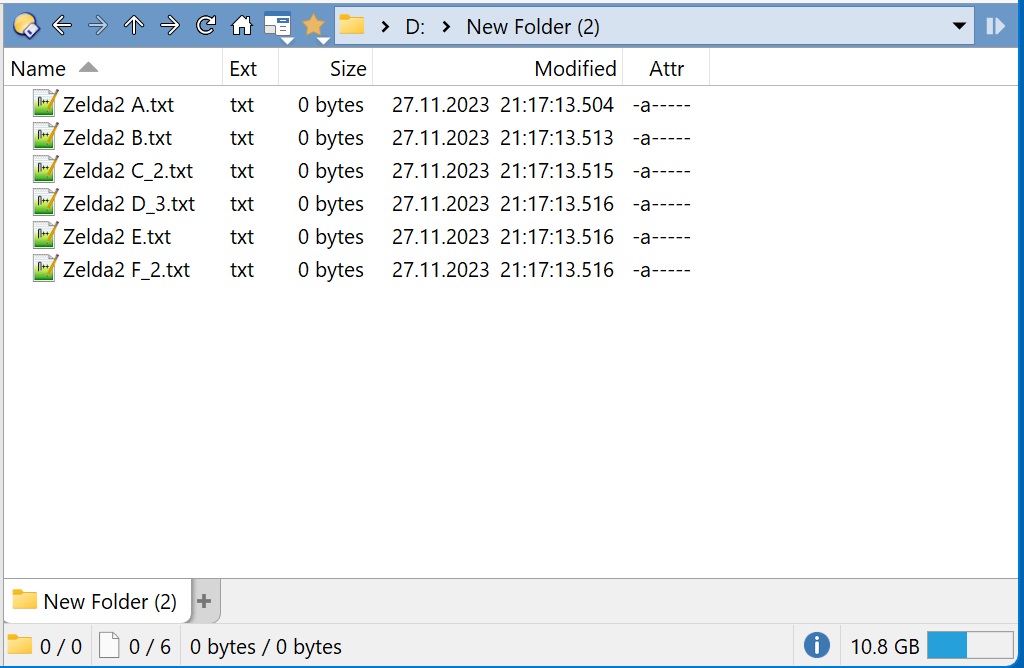Click the Zelda2 D_3.txt file icon
Image resolution: width=1024 pixels, height=668 pixels.
click(45, 202)
